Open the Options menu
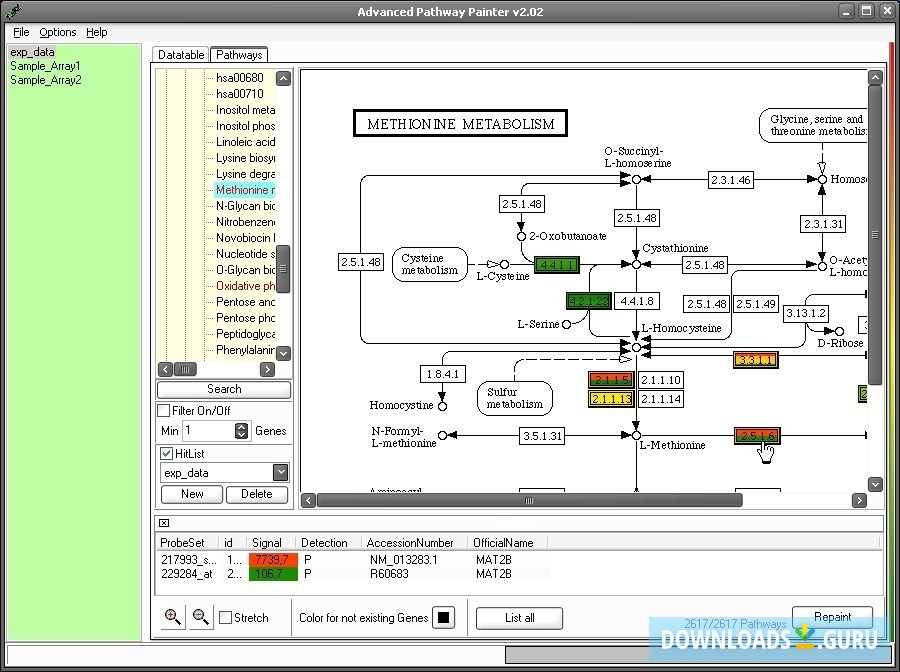This screenshot has height=672, width=900. (x=57, y=32)
